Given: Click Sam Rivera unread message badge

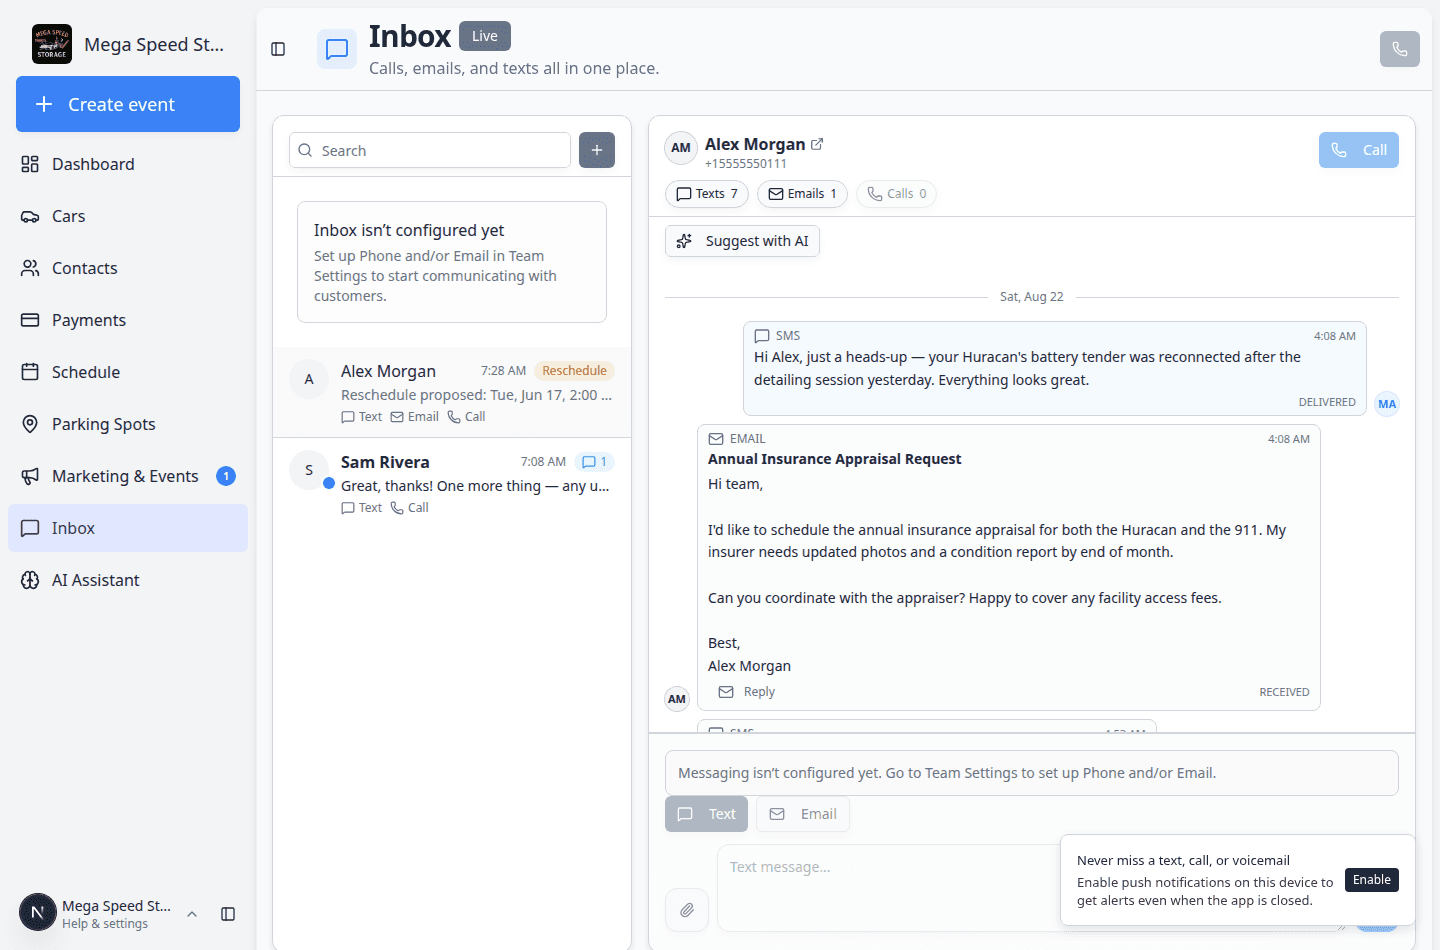Looking at the screenshot, I should pos(595,462).
